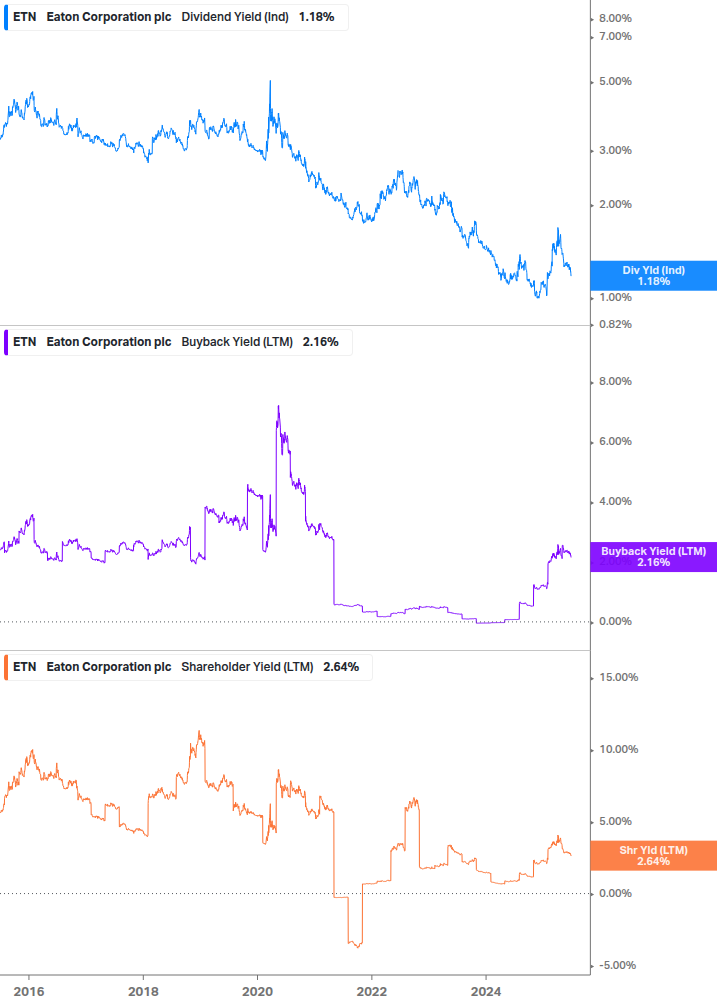
Task: Click ETN ticker in the Dividend Yield legend
Action: pyautogui.click(x=25, y=17)
